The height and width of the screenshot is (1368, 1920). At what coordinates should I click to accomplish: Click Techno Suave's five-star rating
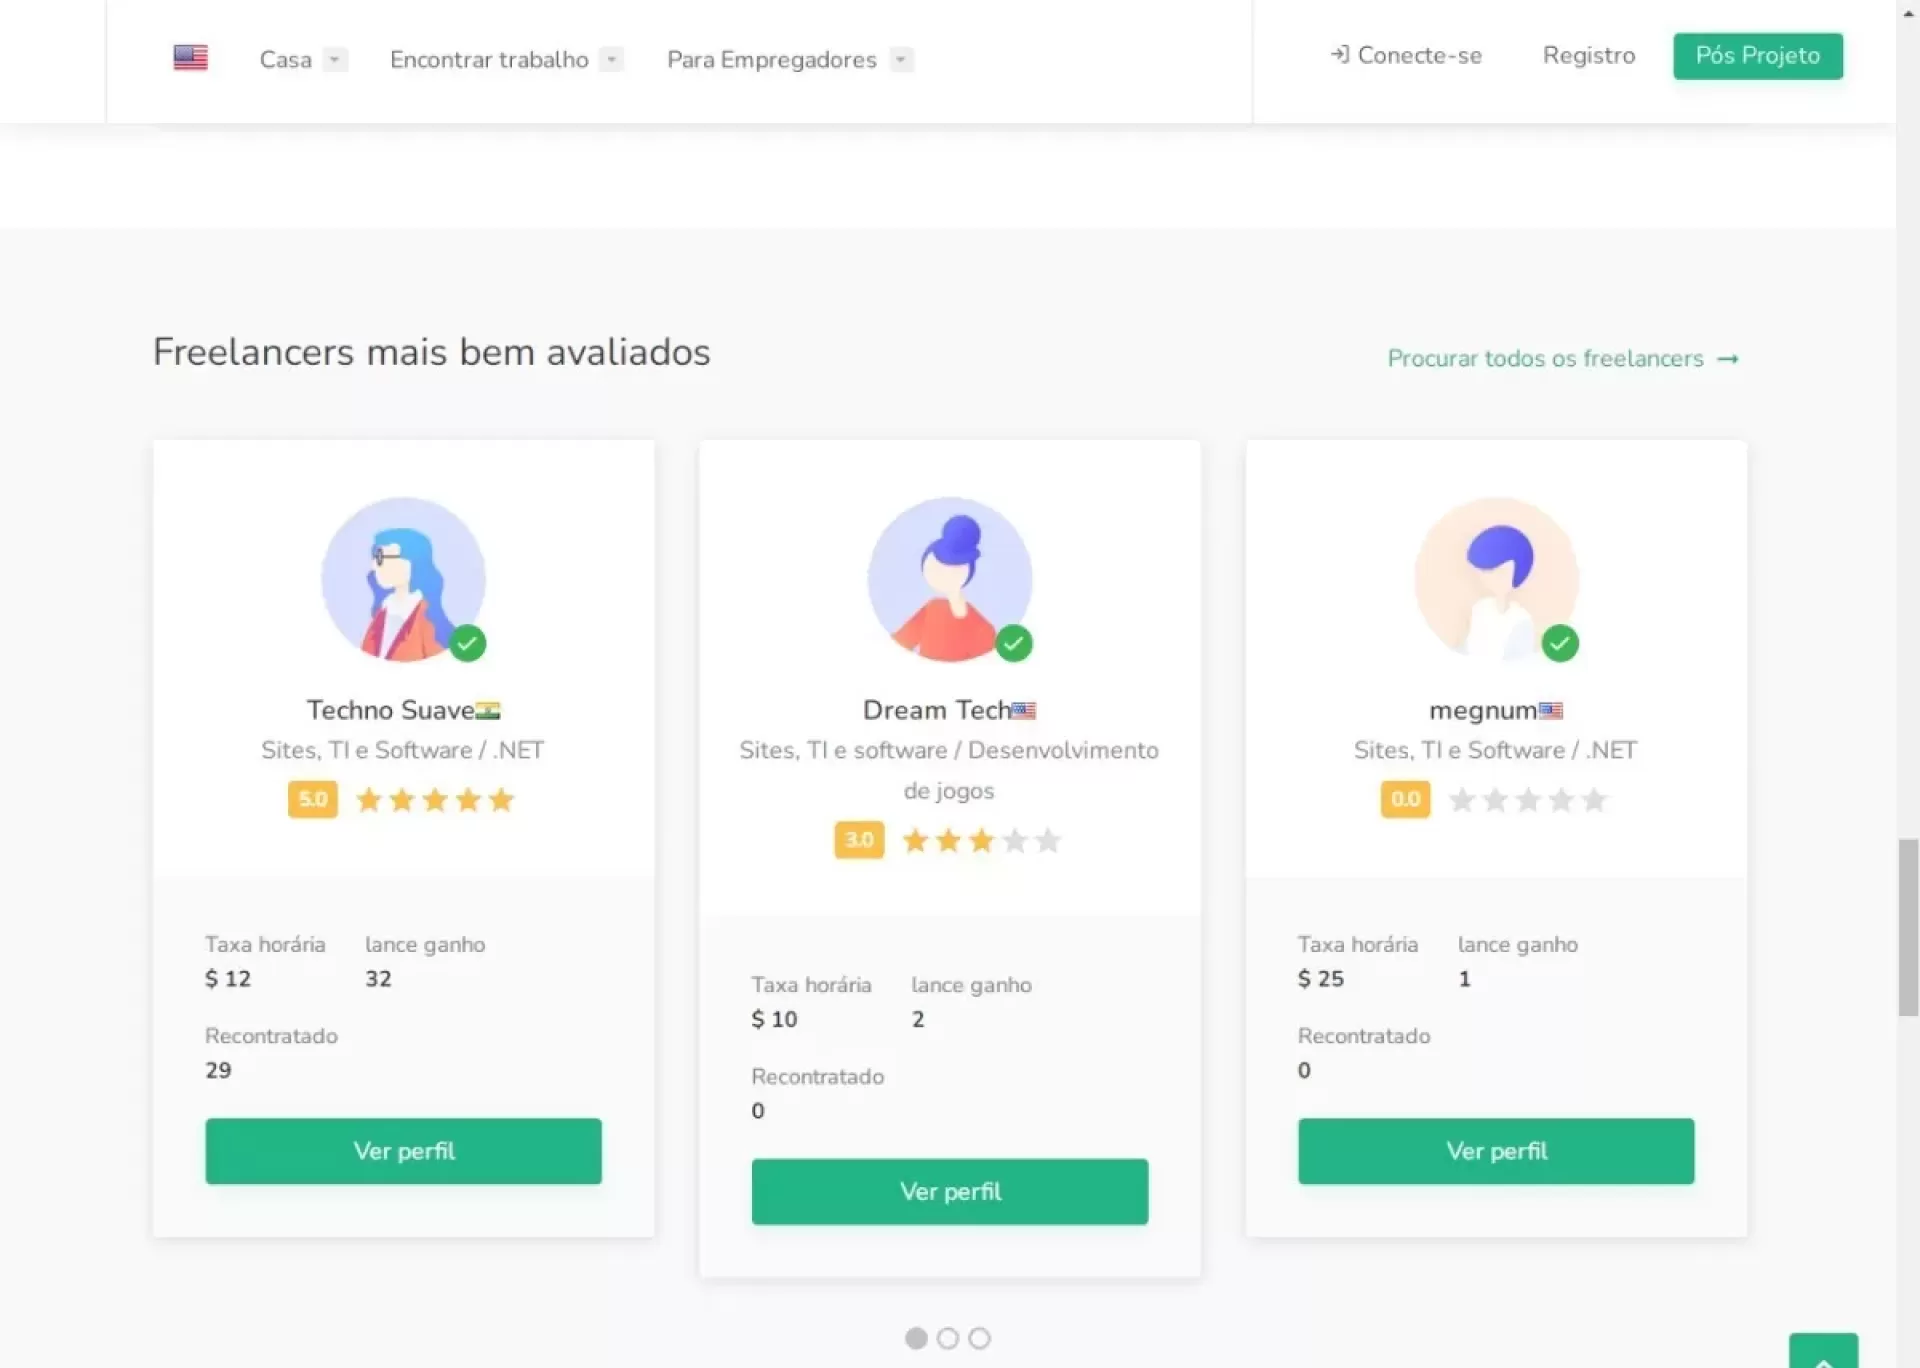435,800
